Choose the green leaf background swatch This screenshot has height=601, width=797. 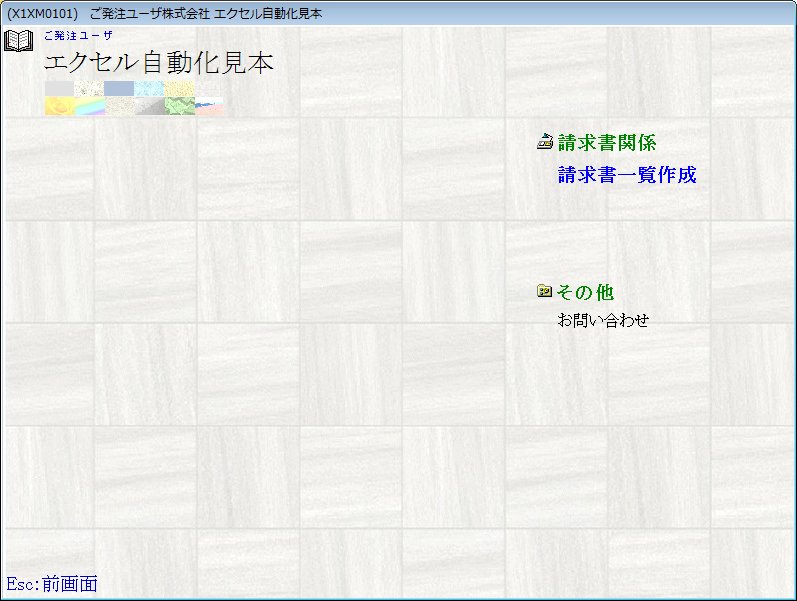[180, 106]
